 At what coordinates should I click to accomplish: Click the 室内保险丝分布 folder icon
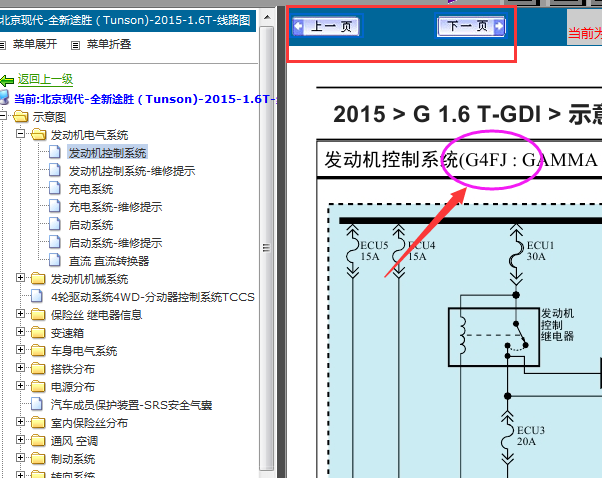[x=38, y=423]
